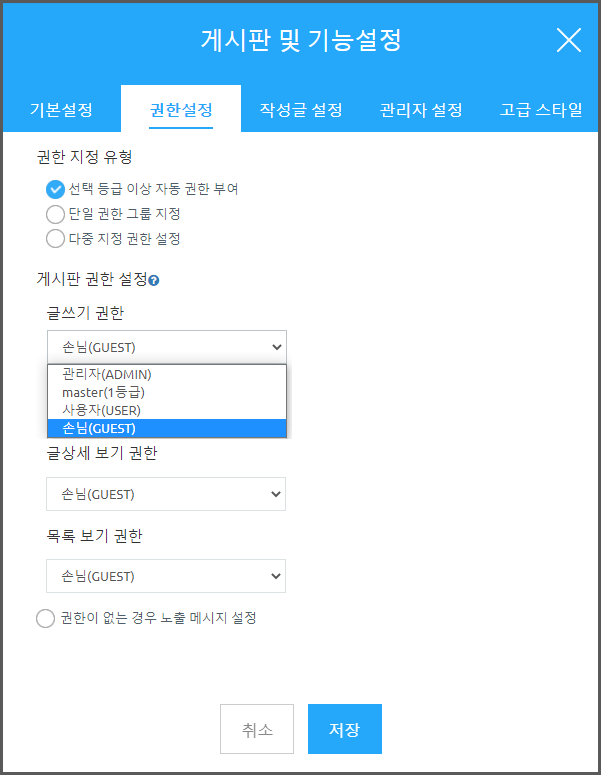
Task: Open the 글상세 보기 권한 dropdown
Action: coord(166,494)
